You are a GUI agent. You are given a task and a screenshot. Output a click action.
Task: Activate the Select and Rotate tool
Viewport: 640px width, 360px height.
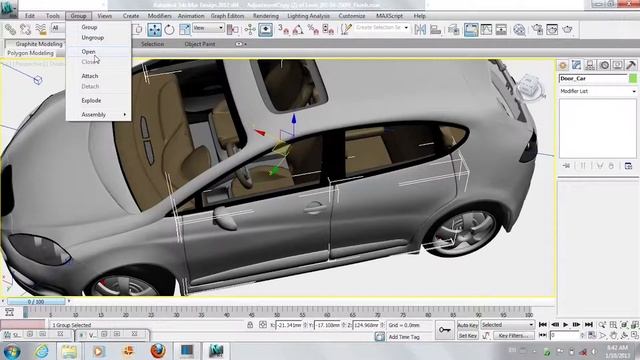pos(169,29)
